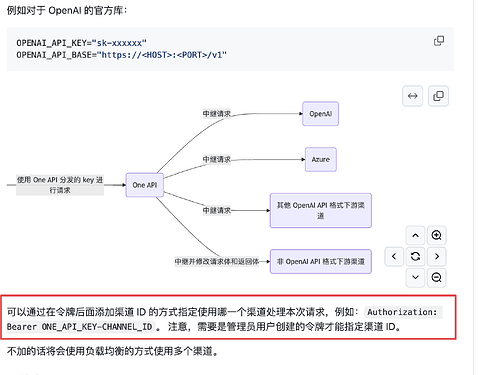
Task: Expand diagram width with double-arrow icon
Action: click(413, 96)
